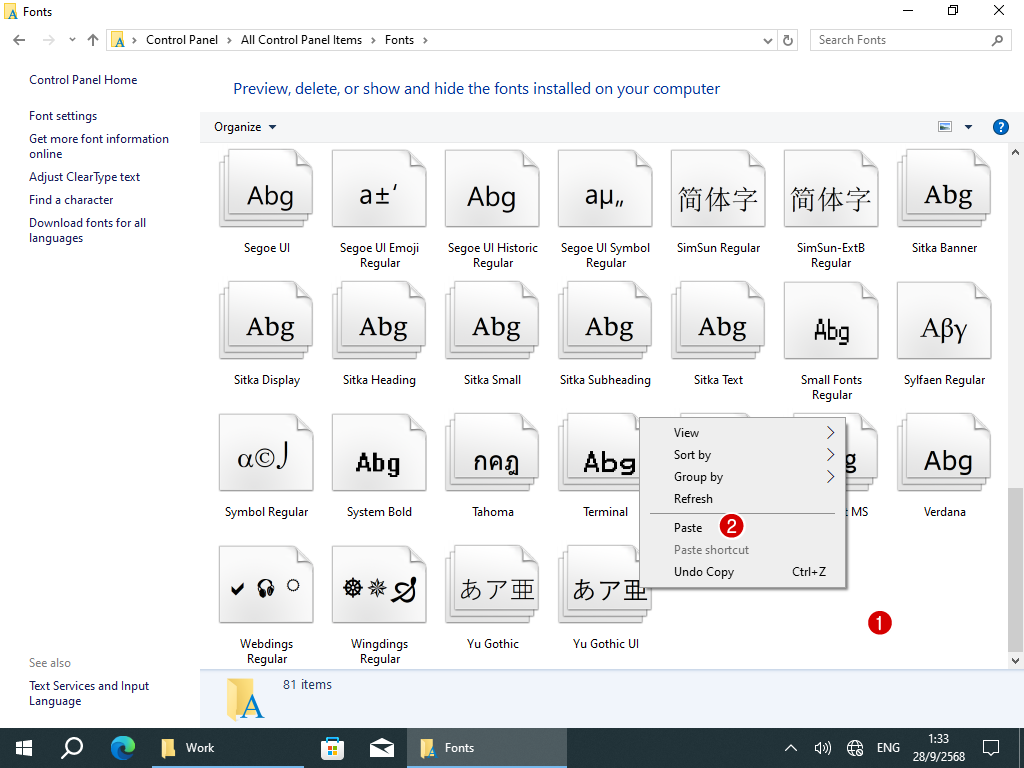This screenshot has height=768, width=1024.
Task: Click the Symbol Regular font icon
Action: click(266, 459)
